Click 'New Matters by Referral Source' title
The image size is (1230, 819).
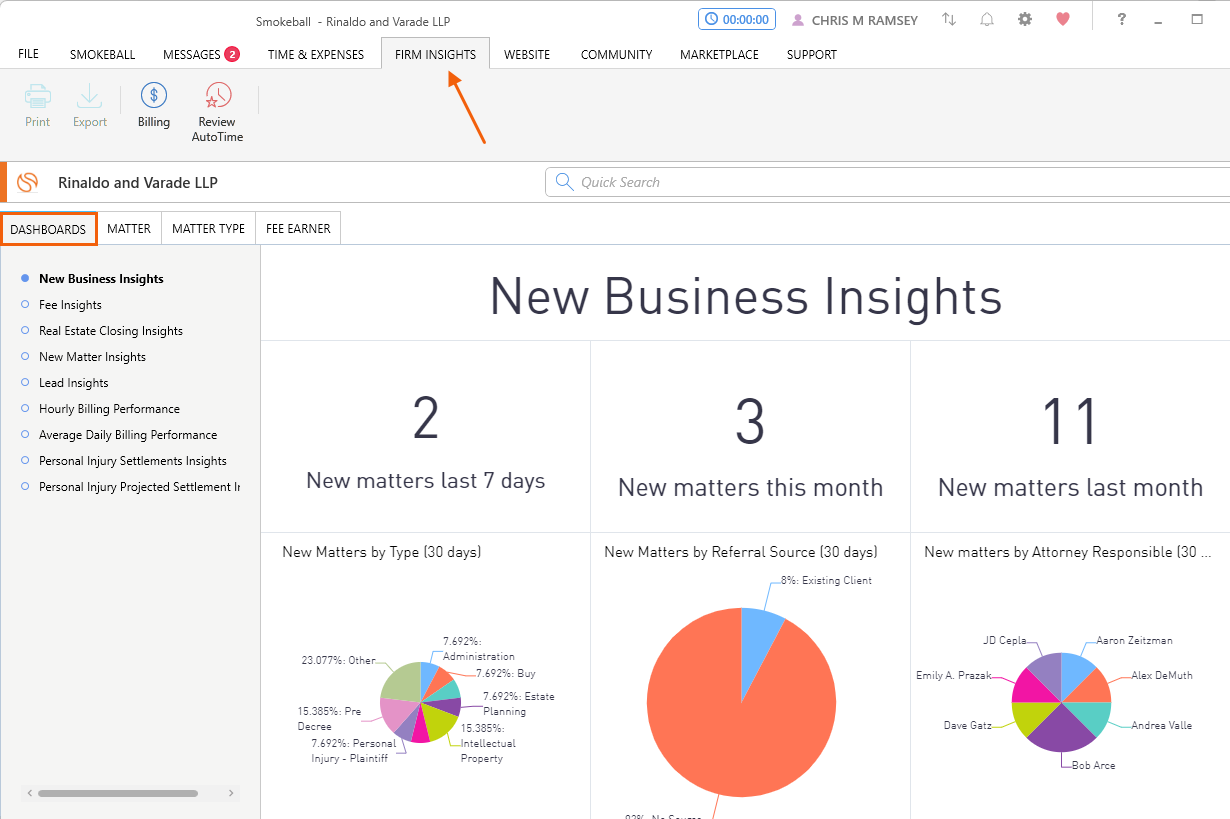tap(741, 552)
